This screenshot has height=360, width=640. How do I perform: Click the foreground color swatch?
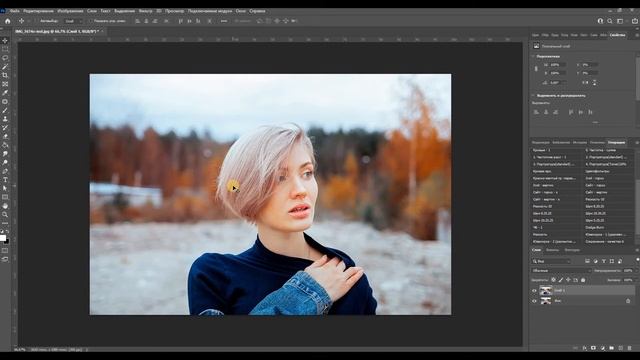tap(3, 238)
